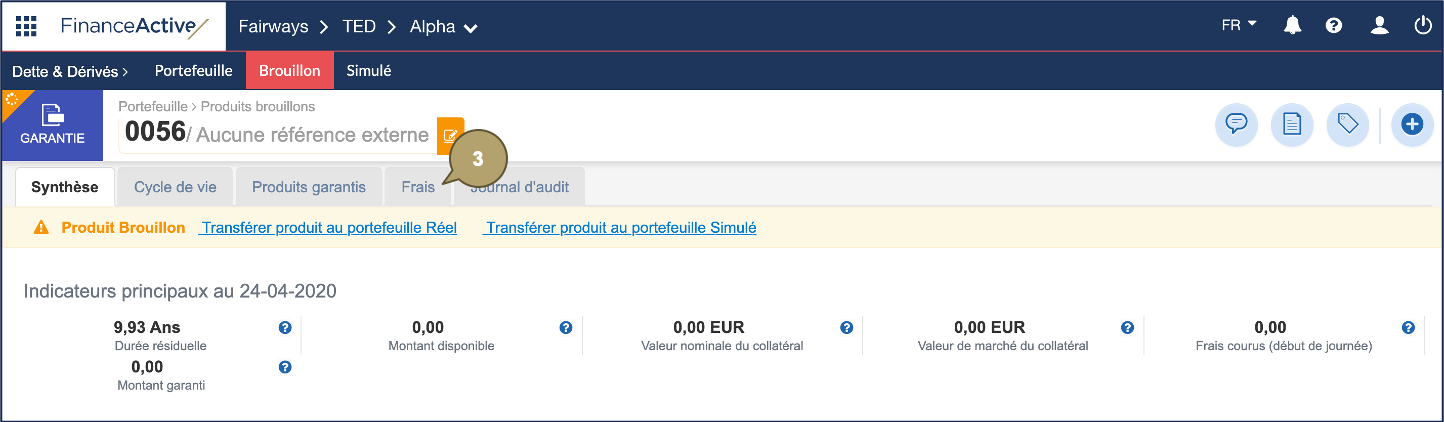The image size is (1444, 422).
Task: Click the Montant garanti label
Action: coord(161,385)
